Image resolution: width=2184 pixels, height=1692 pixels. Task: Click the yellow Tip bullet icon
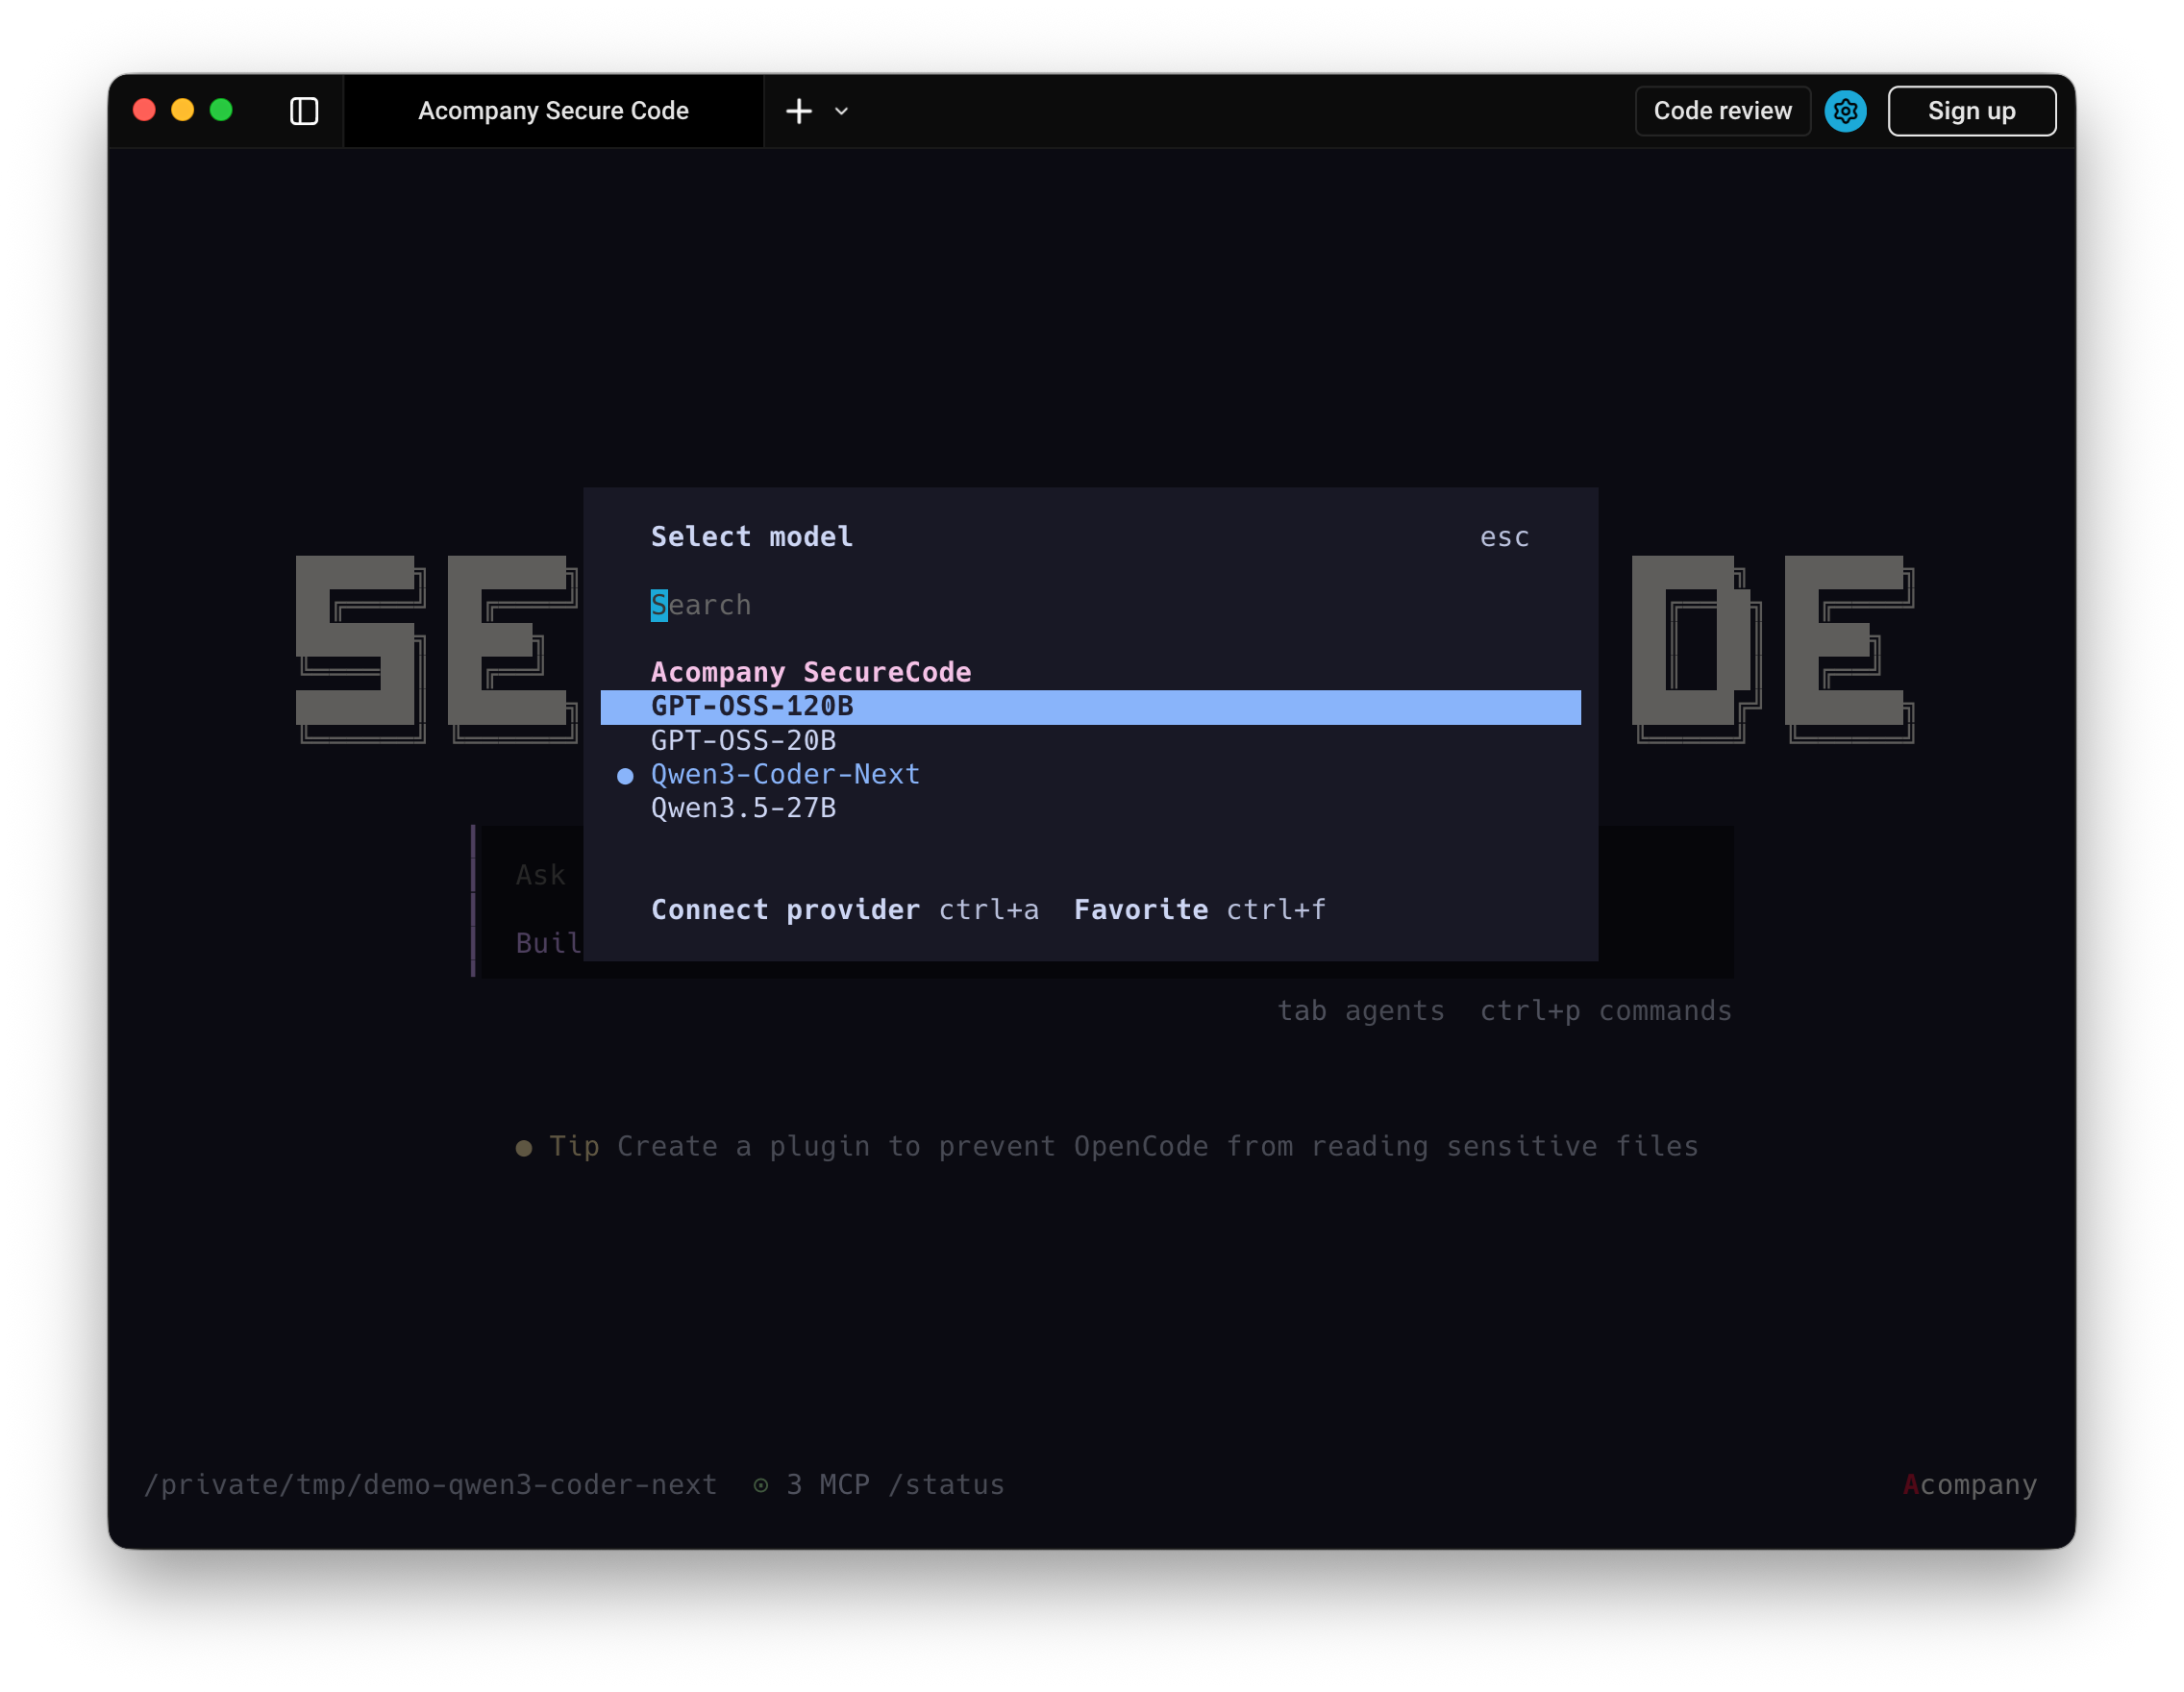[x=523, y=1148]
